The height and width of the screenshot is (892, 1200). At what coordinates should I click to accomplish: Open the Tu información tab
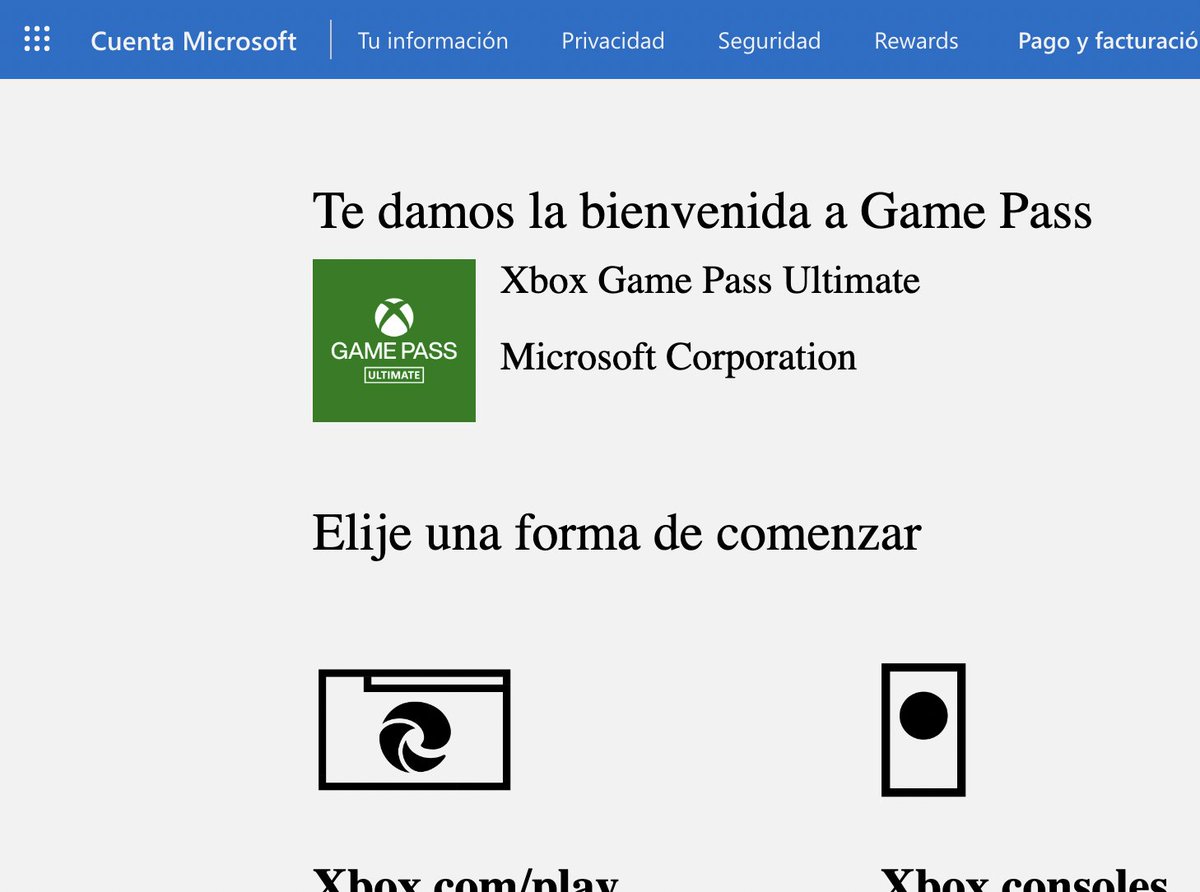point(433,41)
